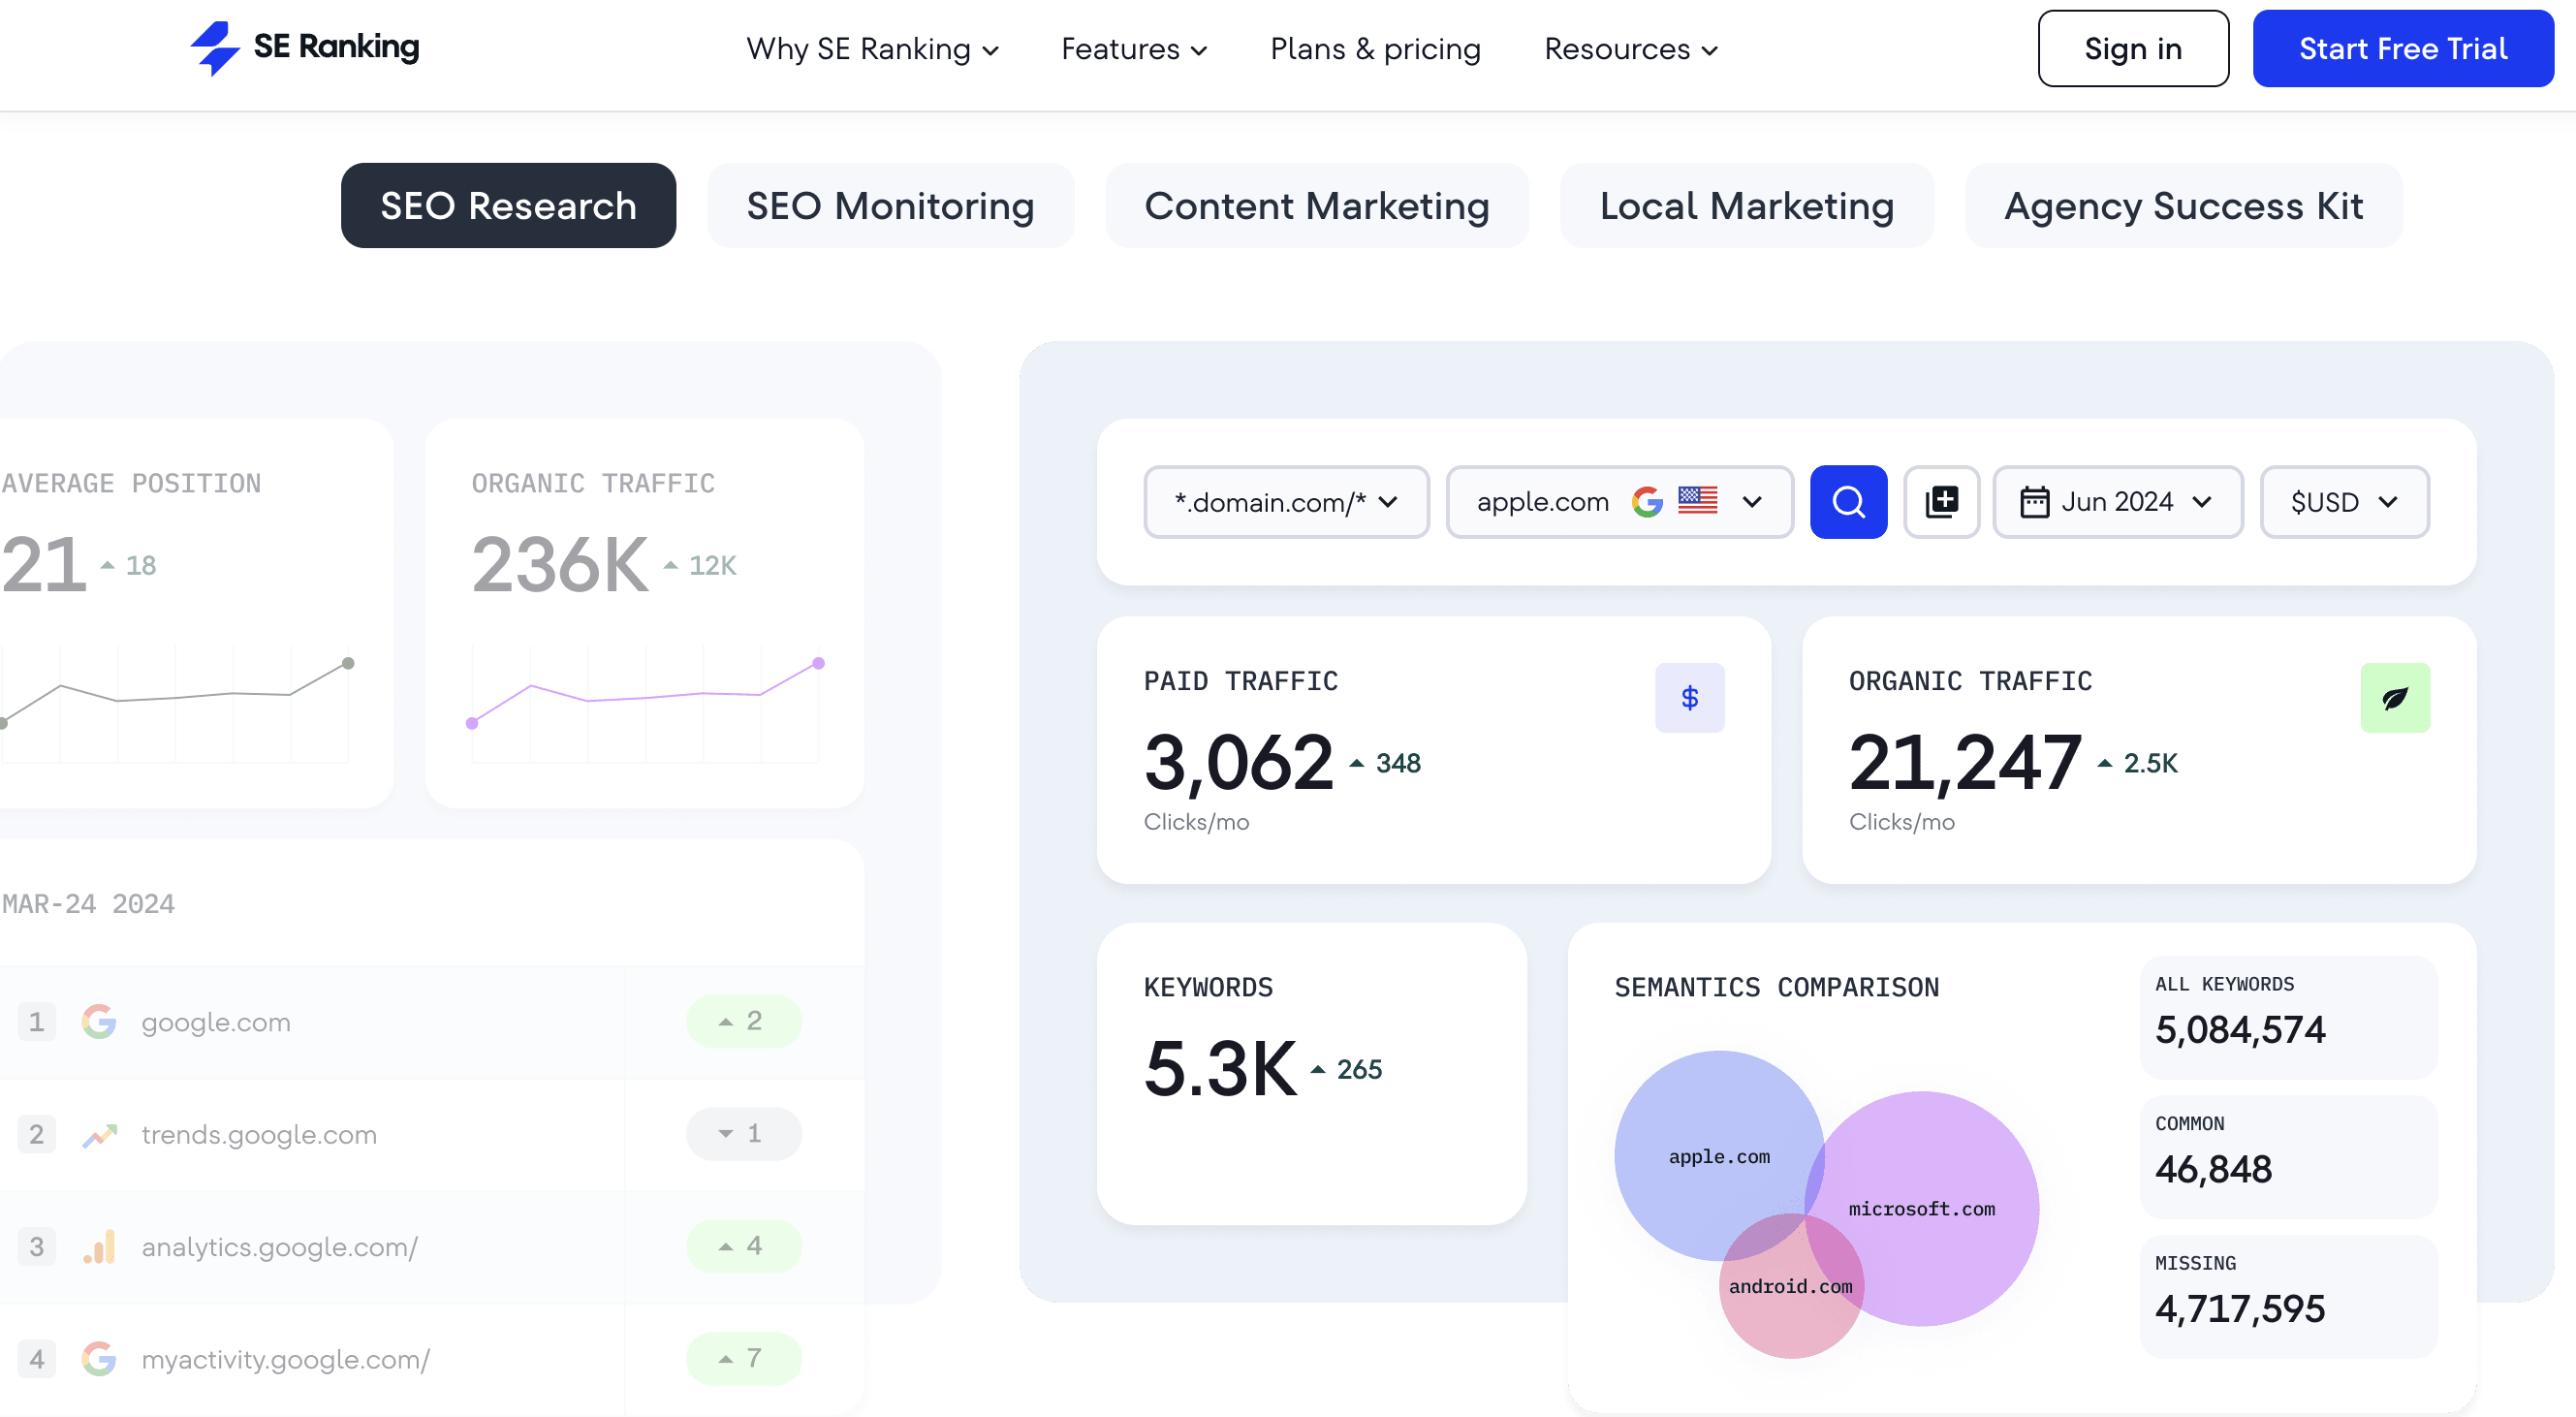Click the google.com row

(431, 1021)
